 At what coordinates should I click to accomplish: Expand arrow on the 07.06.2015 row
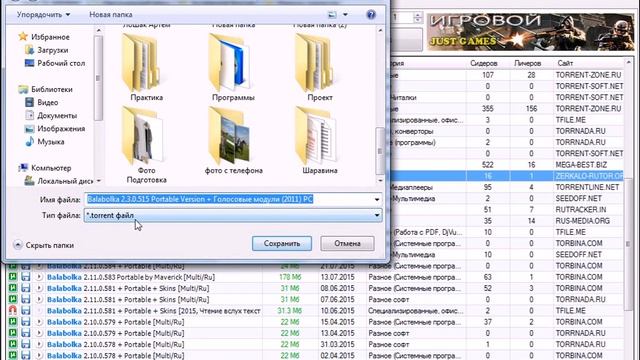click(x=39, y=299)
